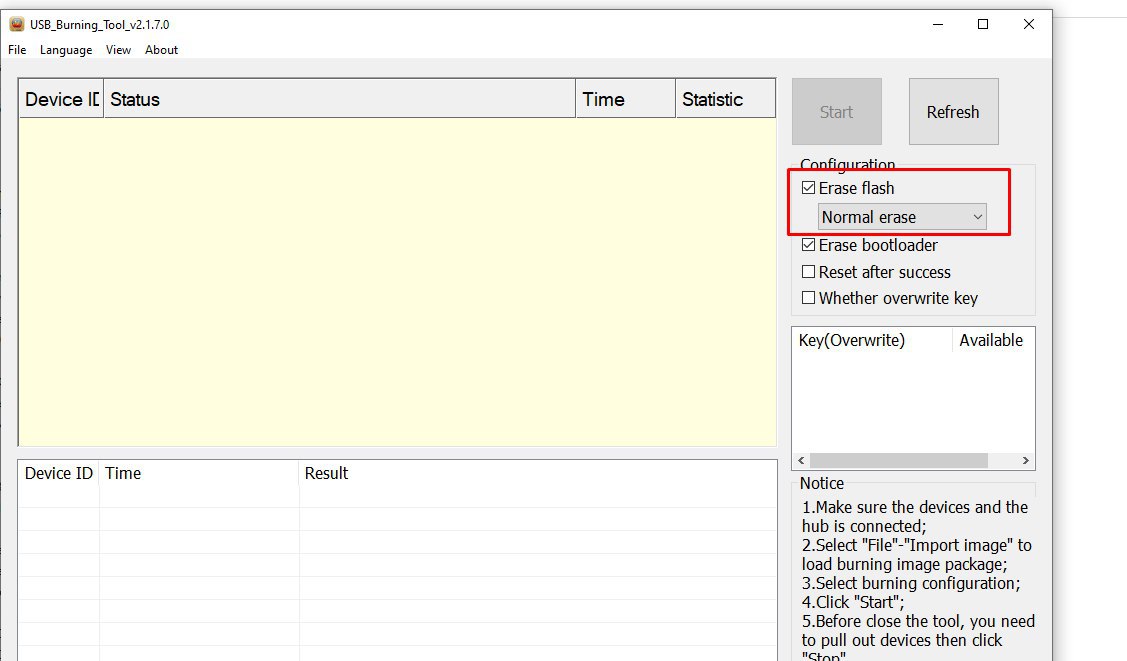Click Device ID header in result table
This screenshot has height=661, width=1127.
59,473
